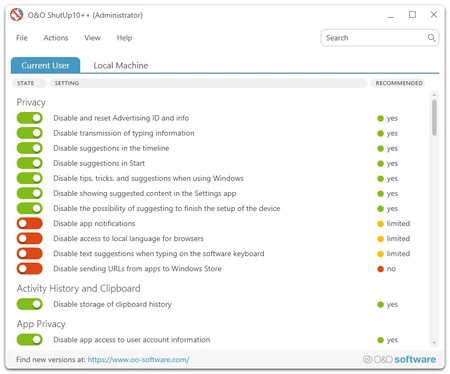This screenshot has width=450, height=374.
Task: Click the O&O ShutUp10++ app logo icon
Action: [16, 15]
